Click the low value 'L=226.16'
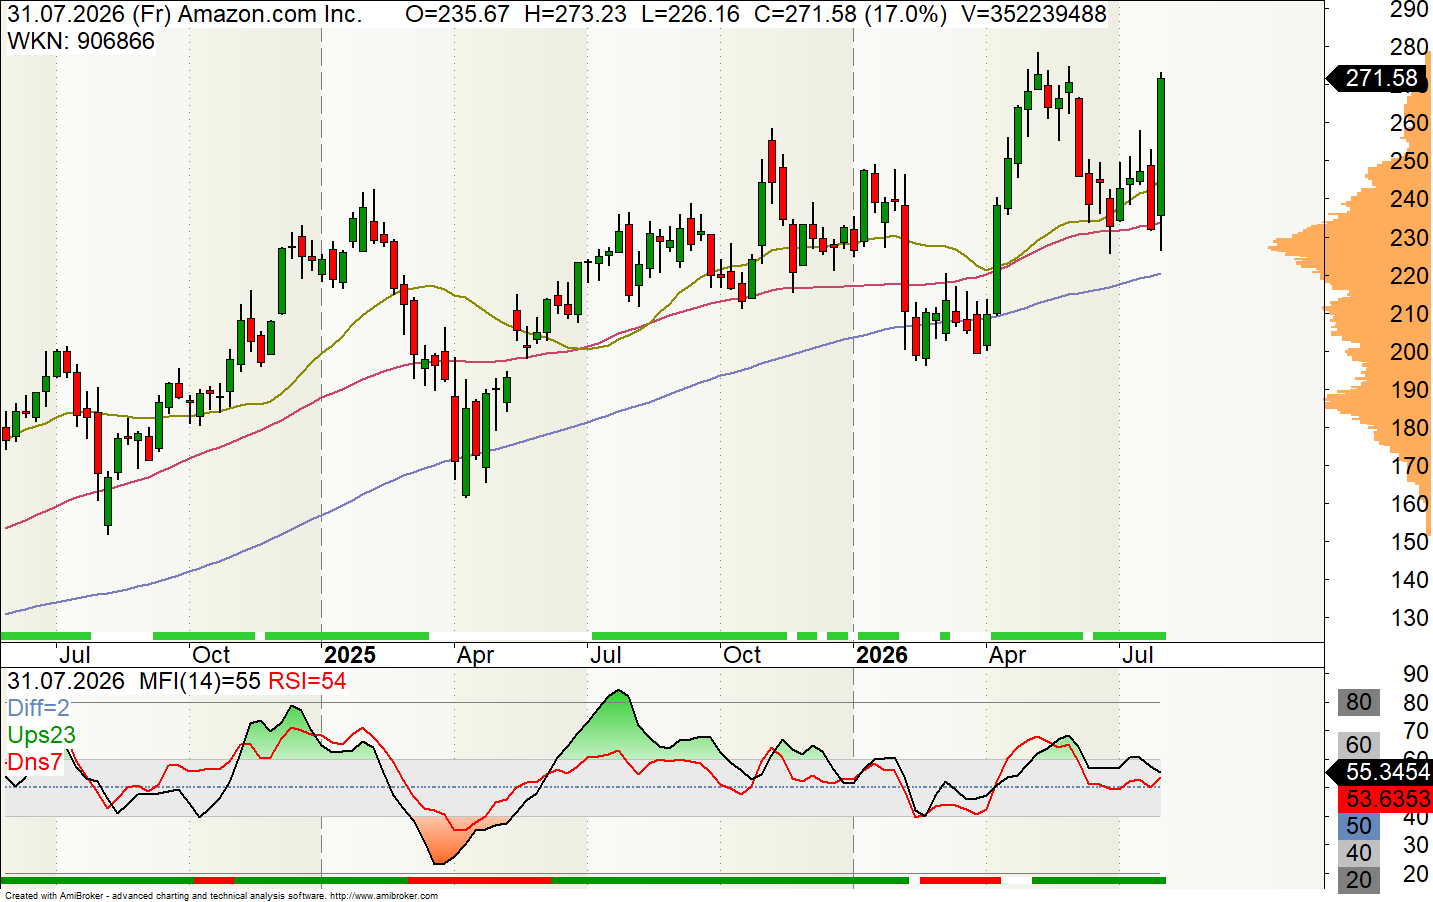1433x902 pixels. 691,14
